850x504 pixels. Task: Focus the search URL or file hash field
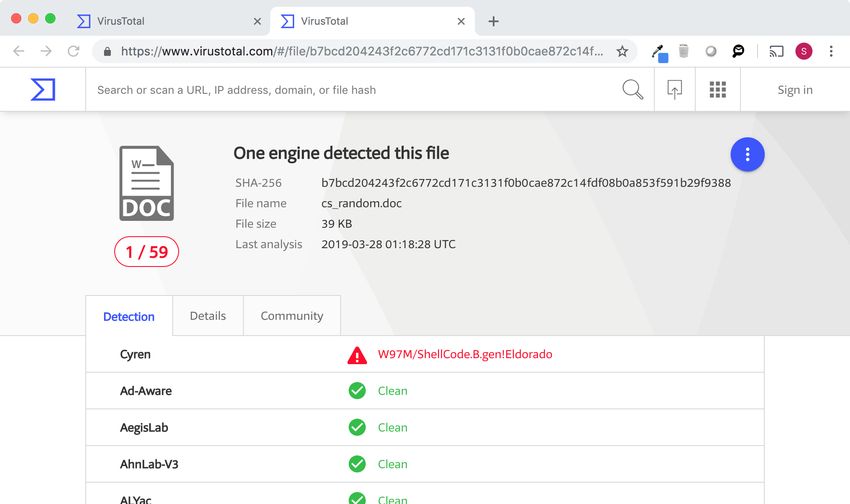(352, 90)
